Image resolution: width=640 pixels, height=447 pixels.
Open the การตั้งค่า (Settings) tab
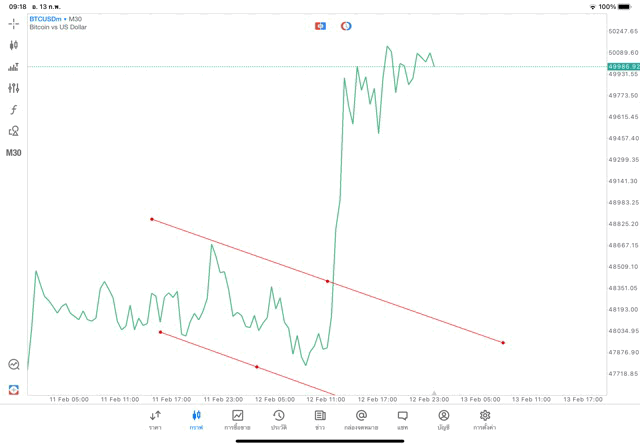pos(485,420)
